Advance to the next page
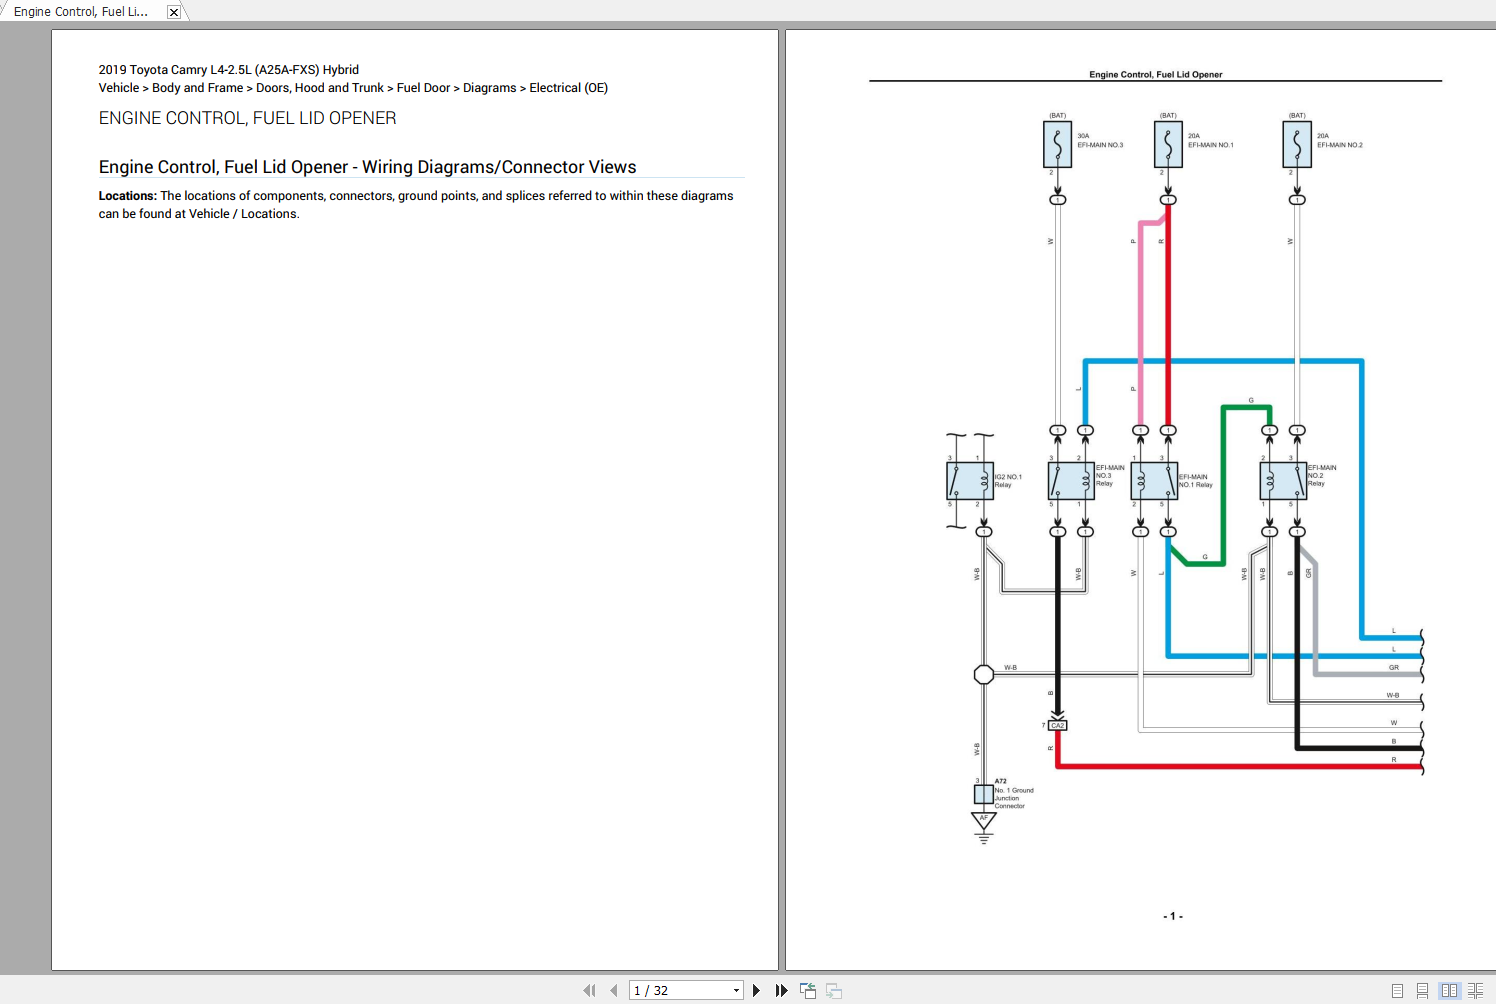Image resolution: width=1496 pixels, height=1004 pixels. tap(755, 990)
